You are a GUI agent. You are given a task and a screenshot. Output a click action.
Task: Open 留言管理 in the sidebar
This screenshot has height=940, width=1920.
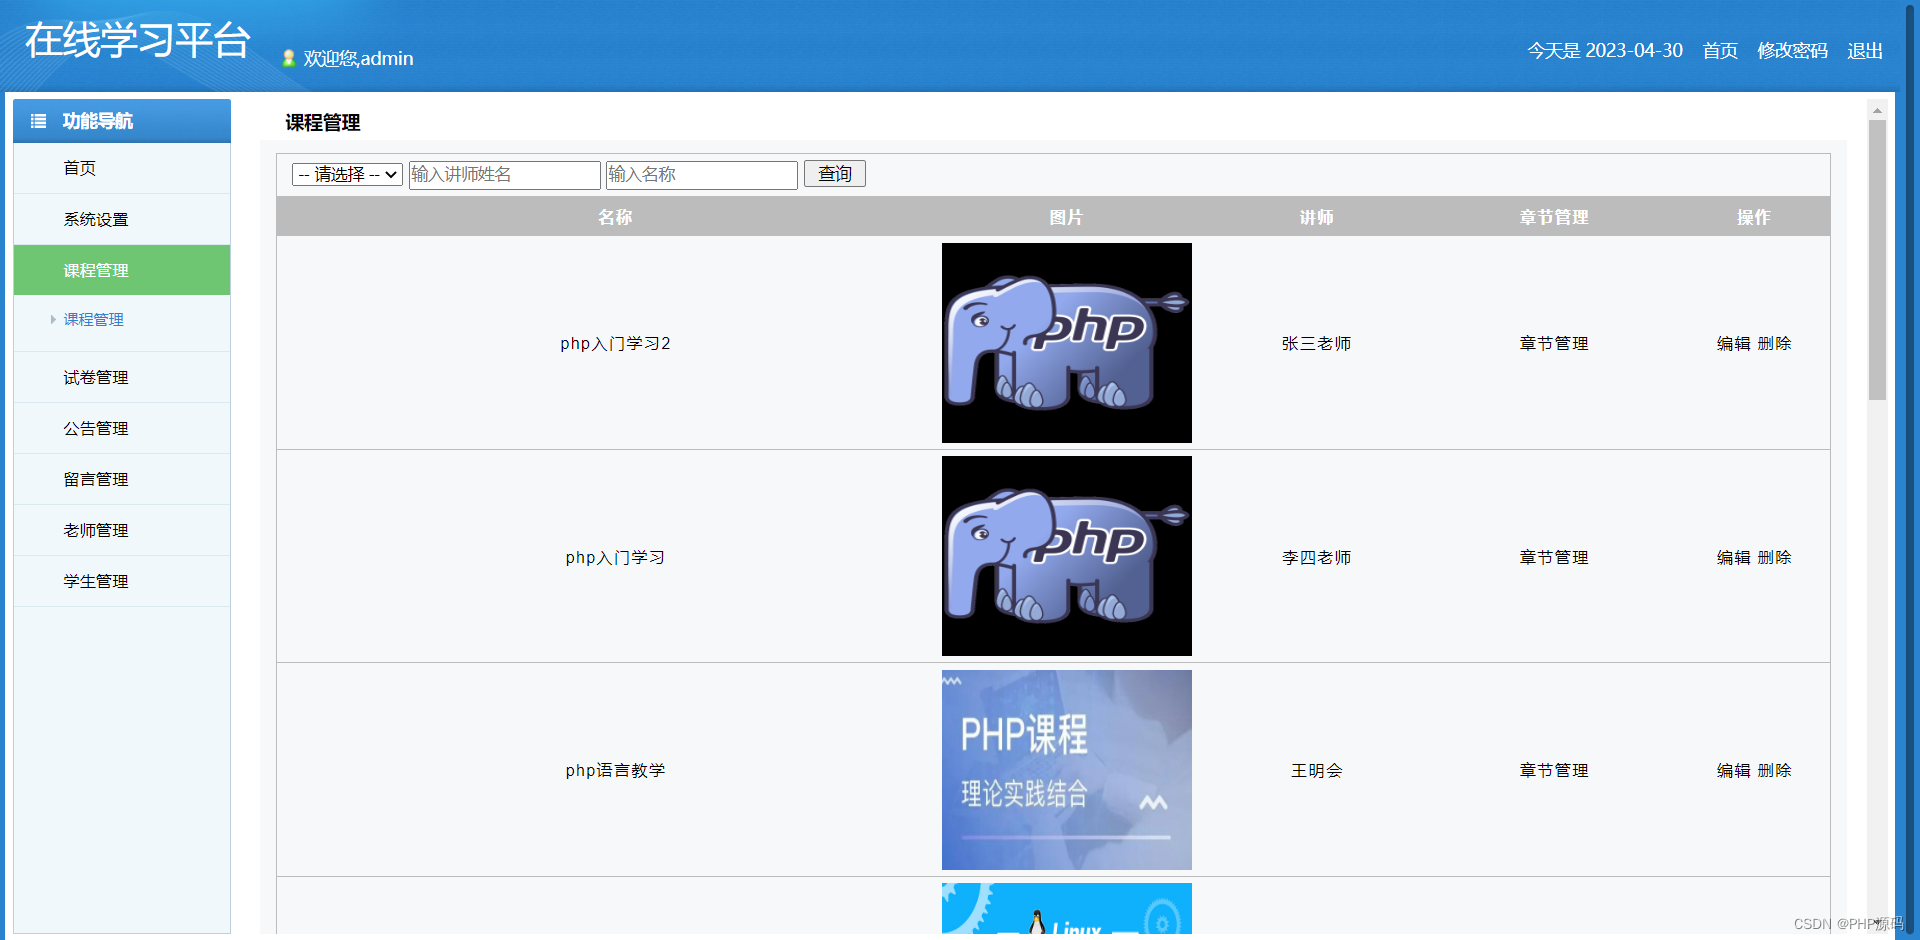pos(122,479)
